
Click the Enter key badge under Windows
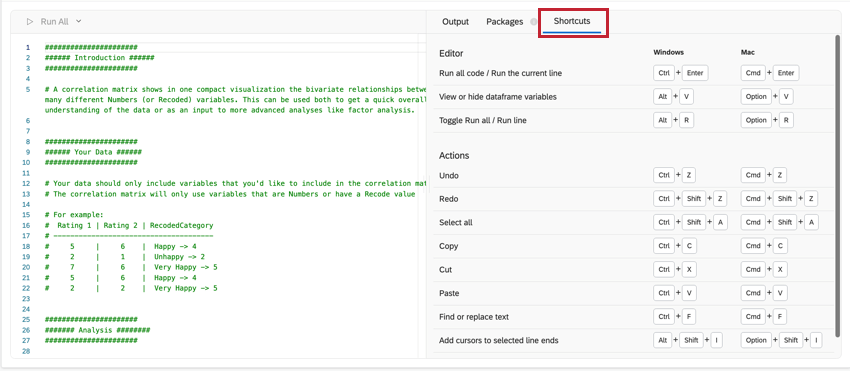click(x=695, y=73)
